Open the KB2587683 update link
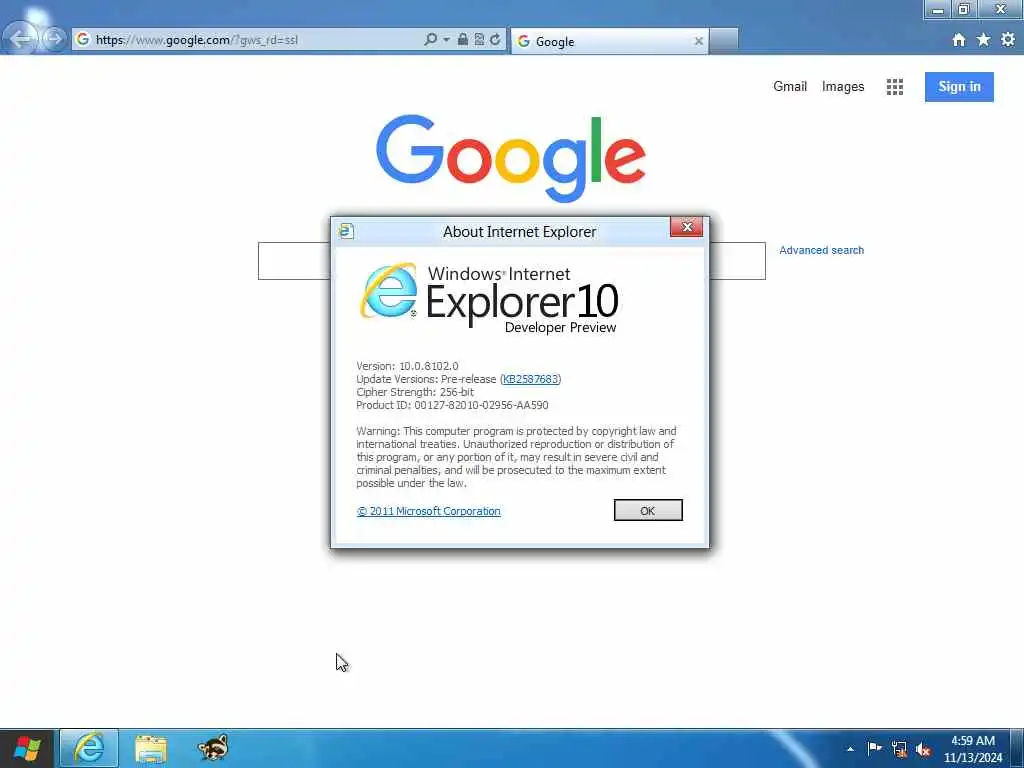This screenshot has width=1024, height=768. pos(530,379)
